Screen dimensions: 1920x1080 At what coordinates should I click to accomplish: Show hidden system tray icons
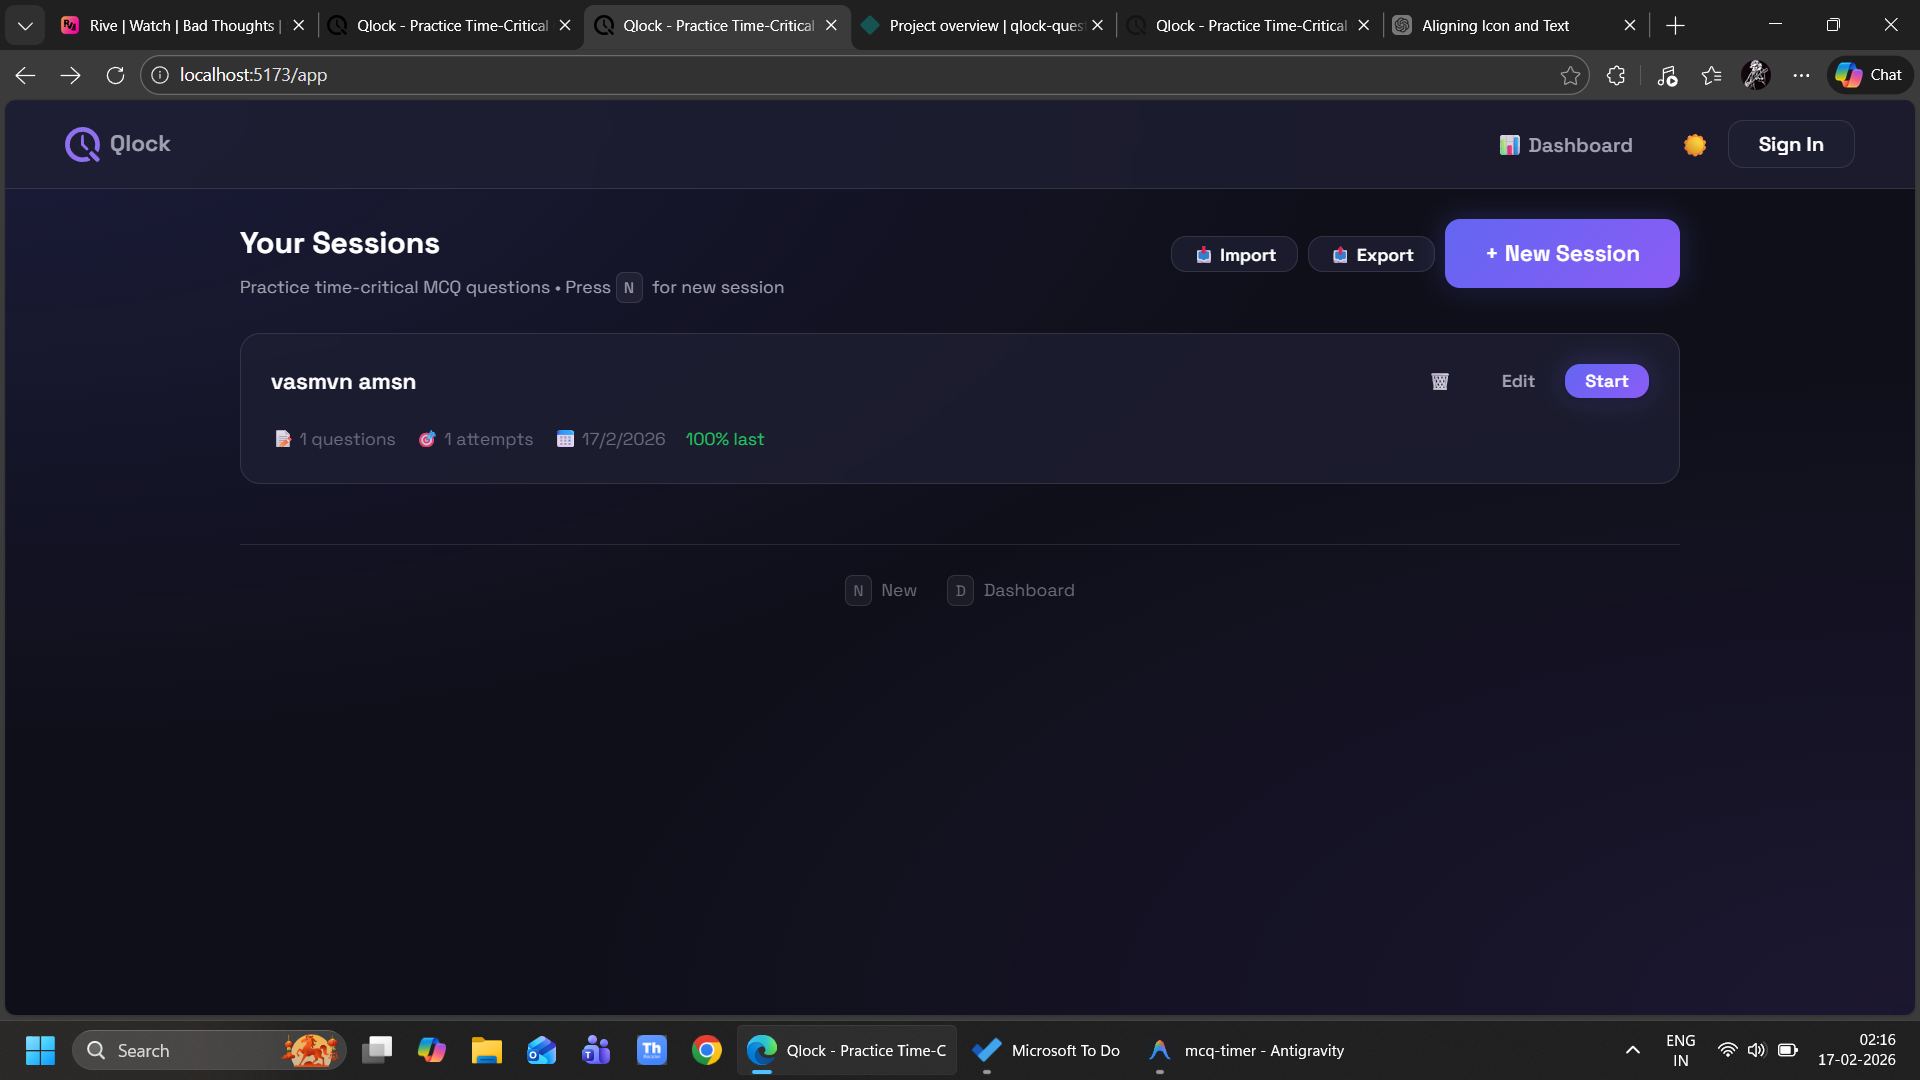pos(1633,1050)
